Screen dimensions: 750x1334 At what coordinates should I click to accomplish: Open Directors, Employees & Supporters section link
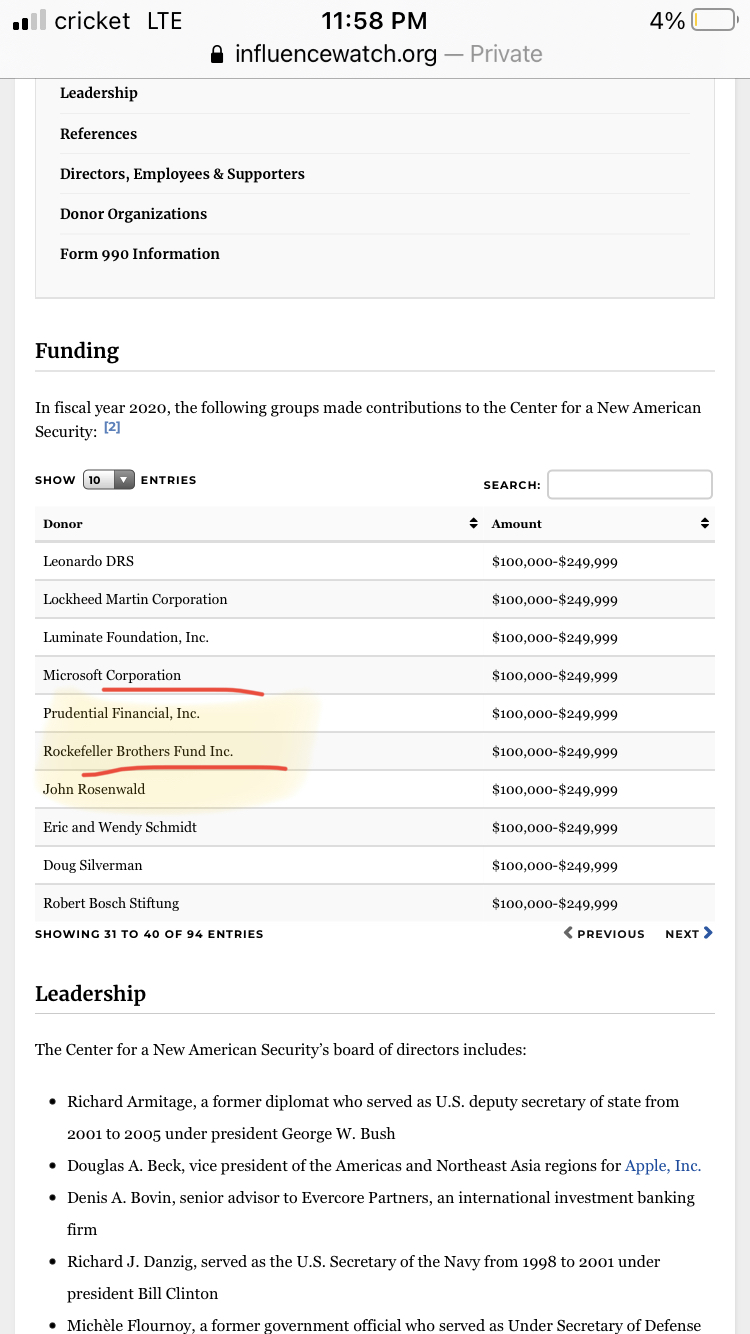[182, 174]
